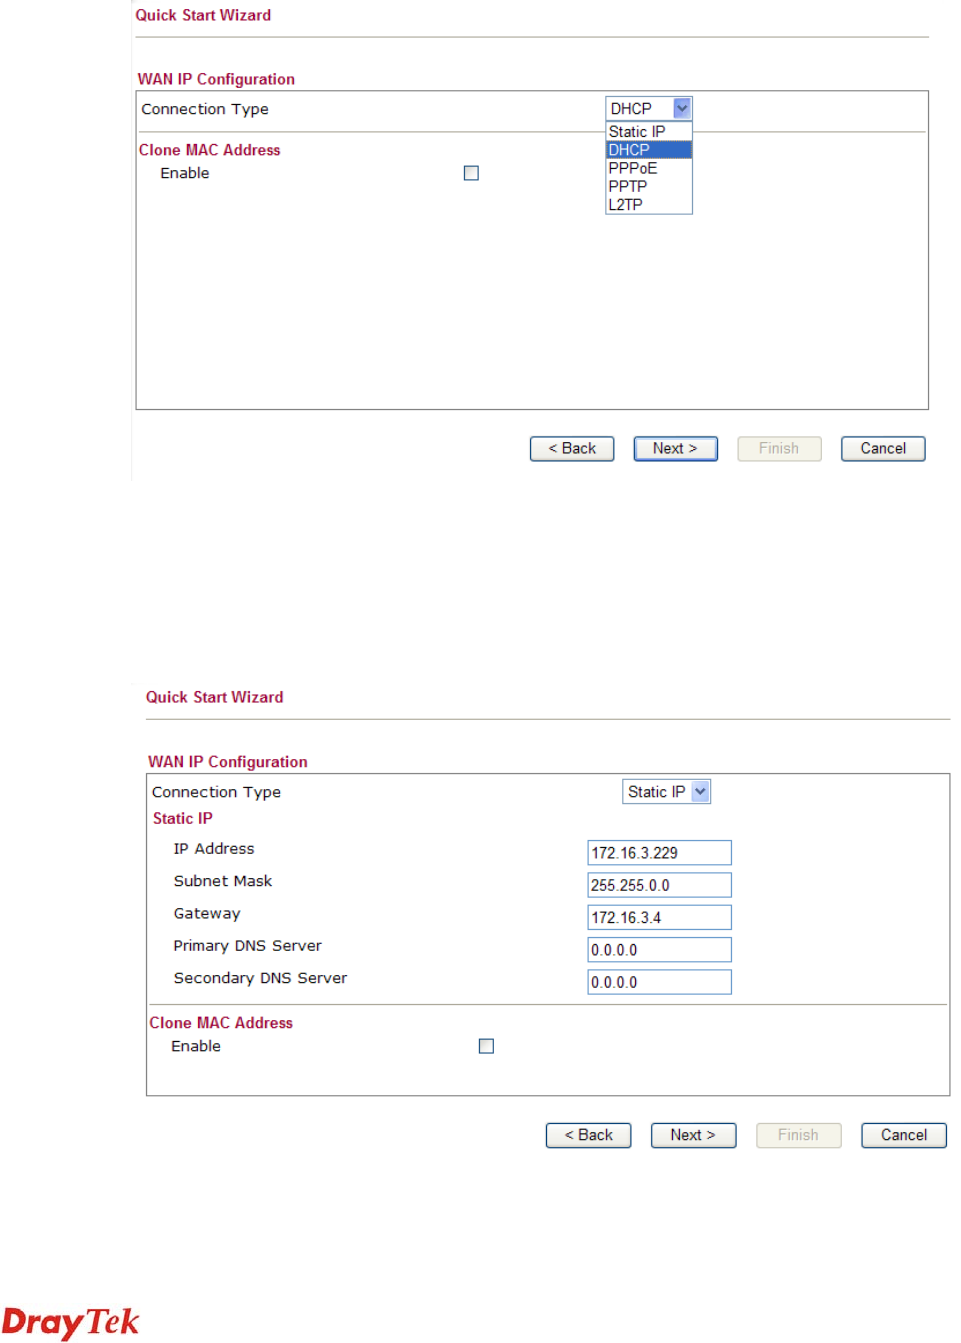Screen dimensions: 961x1343
Task: Choose the highlighted DHCP list option
Action: click(649, 150)
